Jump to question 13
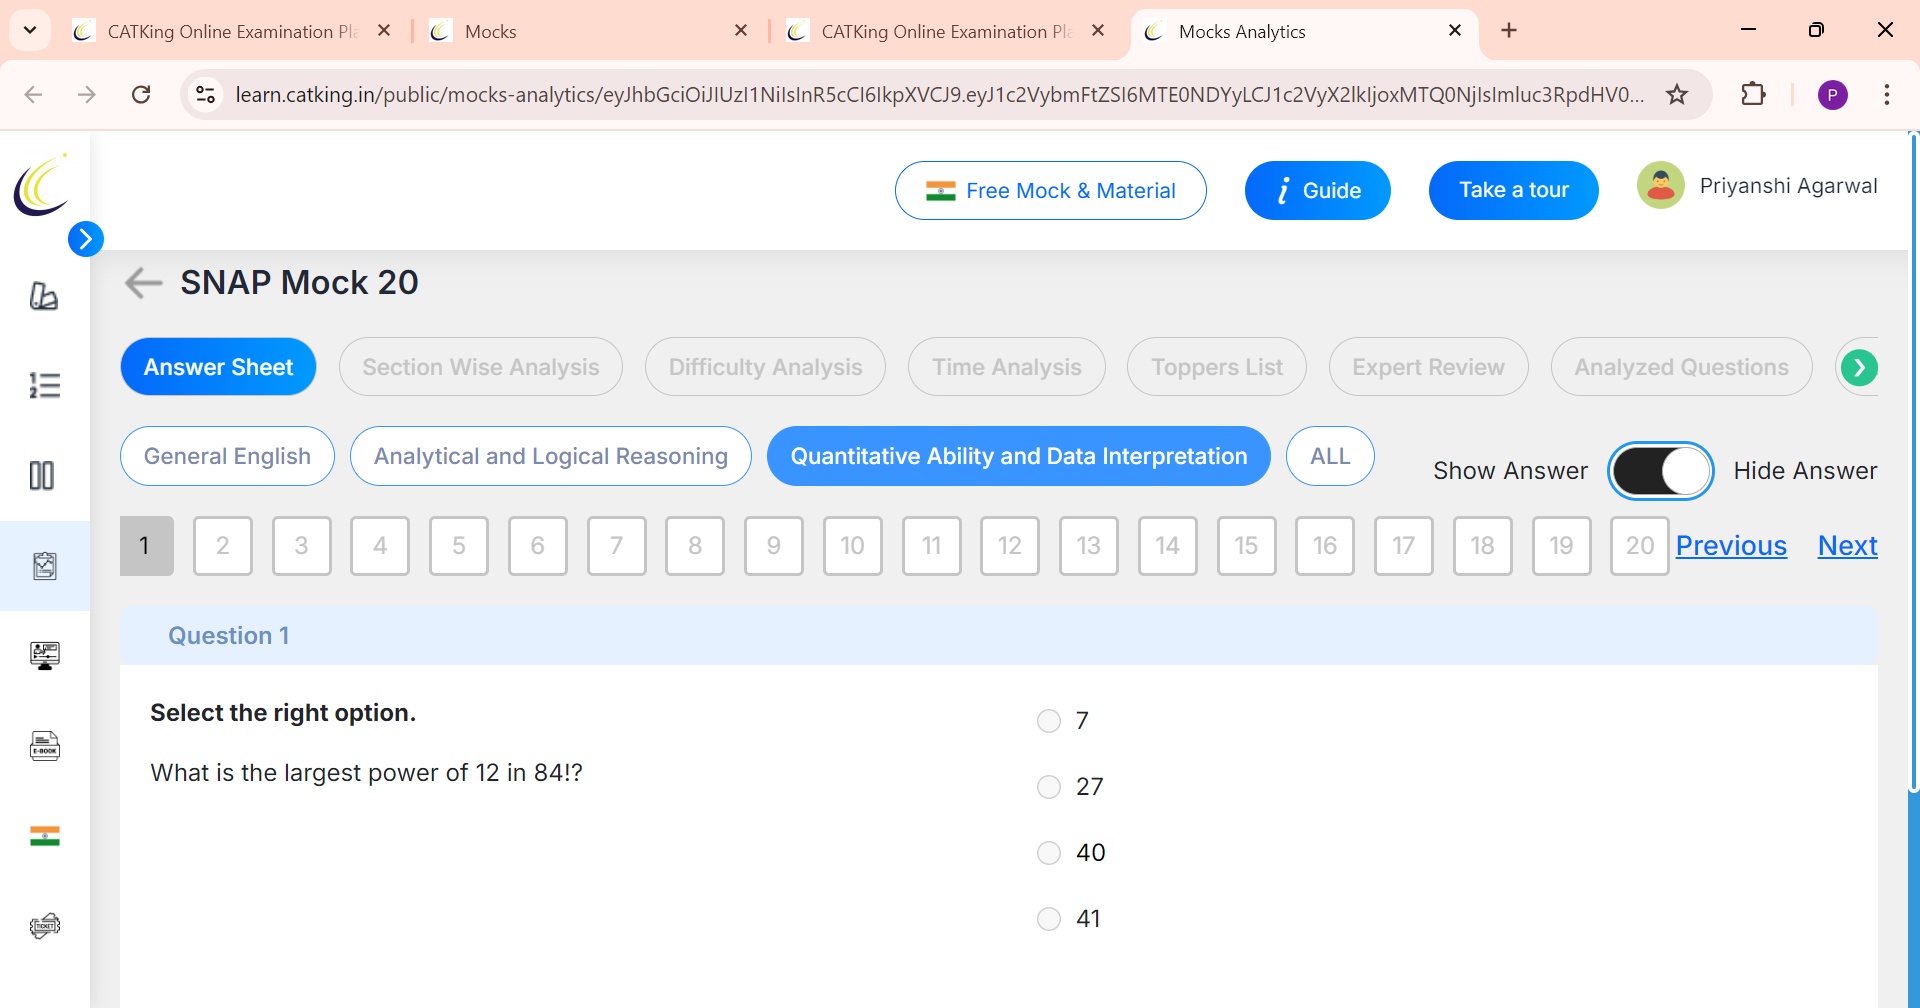Image resolution: width=1920 pixels, height=1008 pixels. [x=1089, y=546]
